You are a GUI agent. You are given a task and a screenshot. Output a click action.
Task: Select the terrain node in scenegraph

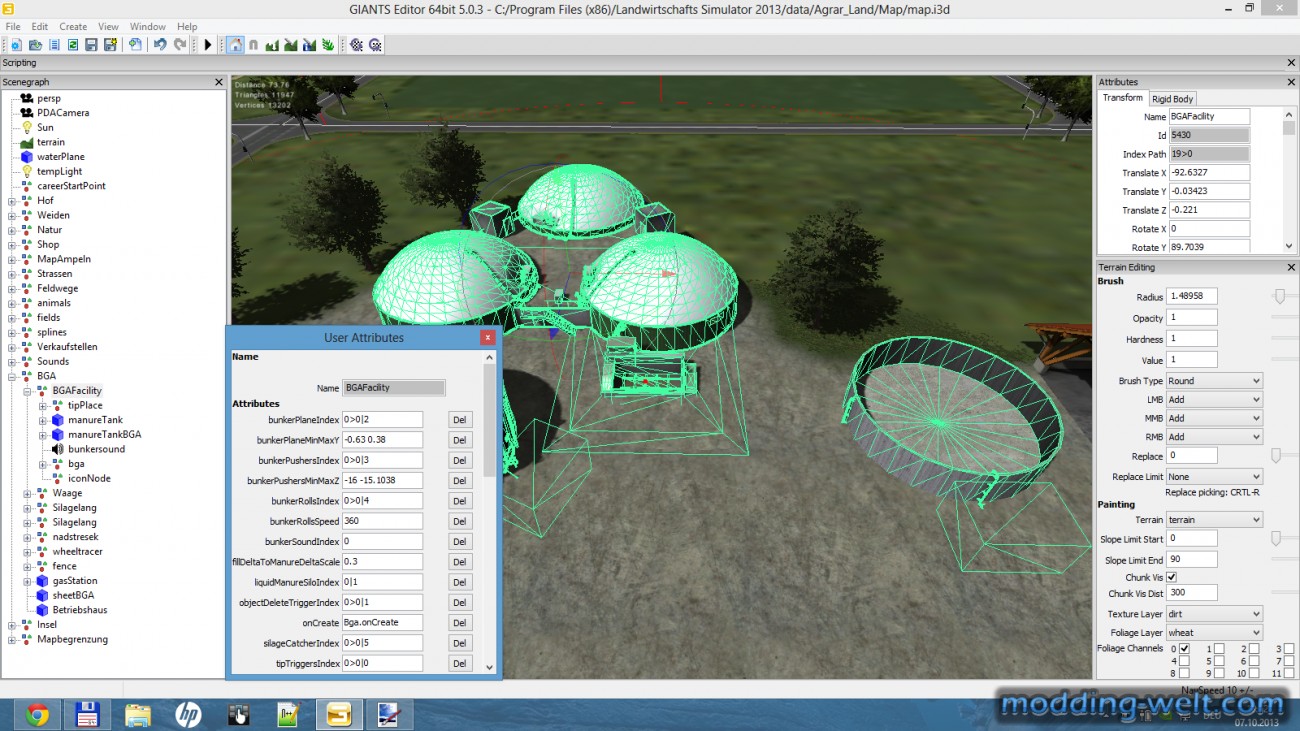click(x=51, y=142)
